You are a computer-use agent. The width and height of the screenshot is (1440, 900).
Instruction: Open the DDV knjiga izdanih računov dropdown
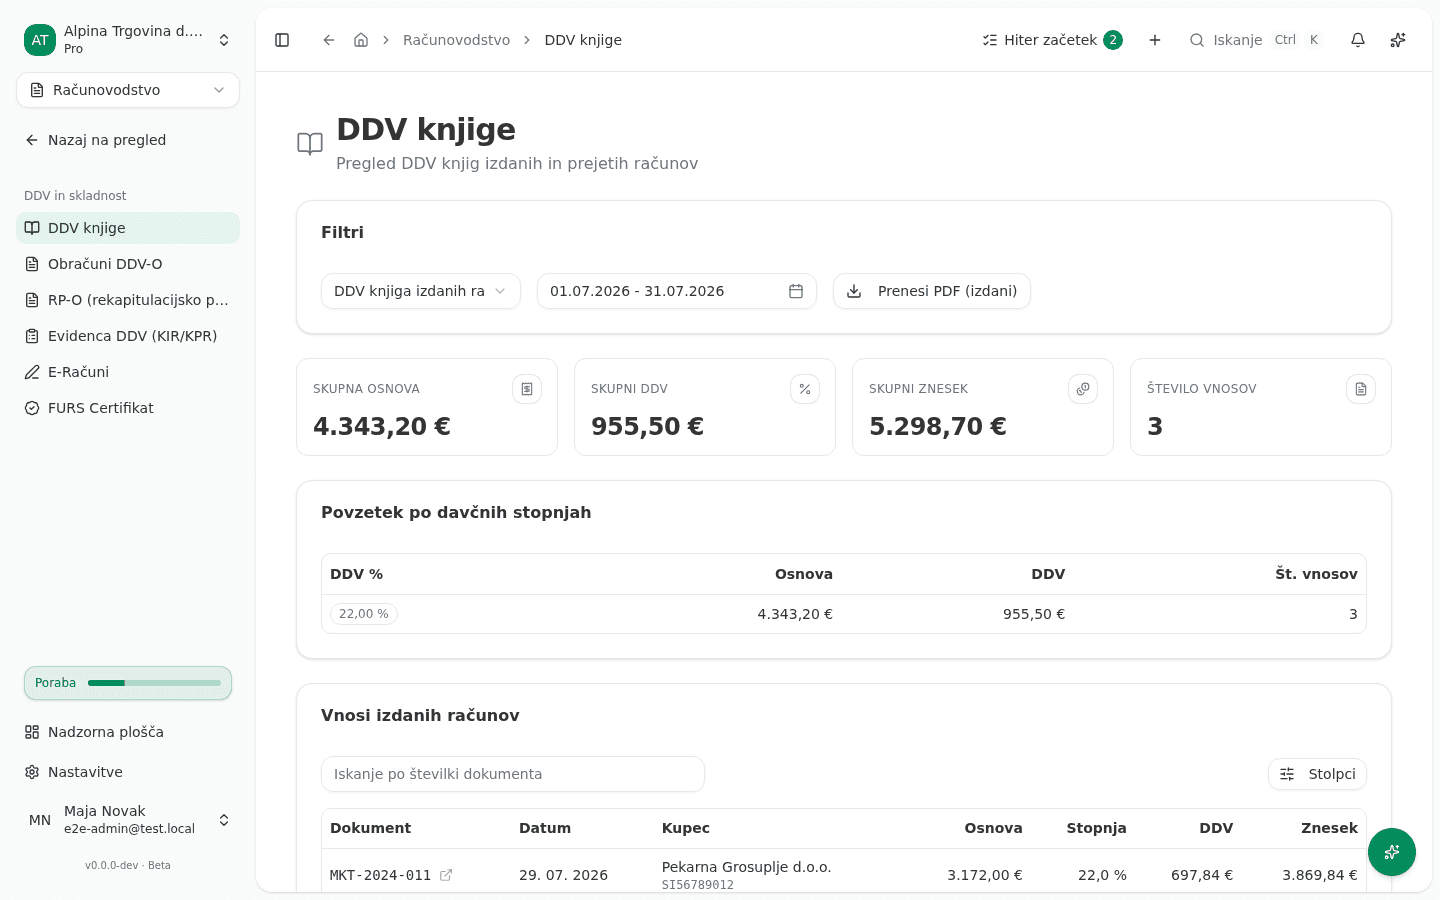421,291
